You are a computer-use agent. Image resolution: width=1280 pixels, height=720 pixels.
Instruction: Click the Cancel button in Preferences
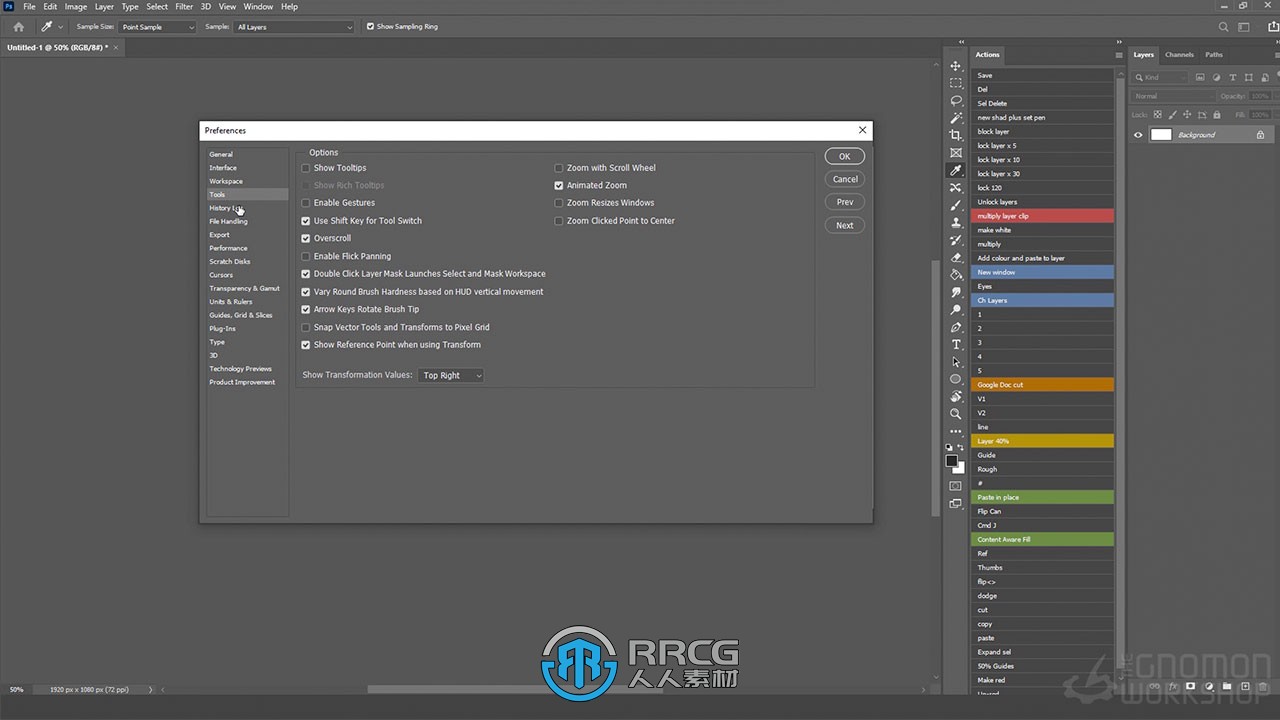(845, 179)
